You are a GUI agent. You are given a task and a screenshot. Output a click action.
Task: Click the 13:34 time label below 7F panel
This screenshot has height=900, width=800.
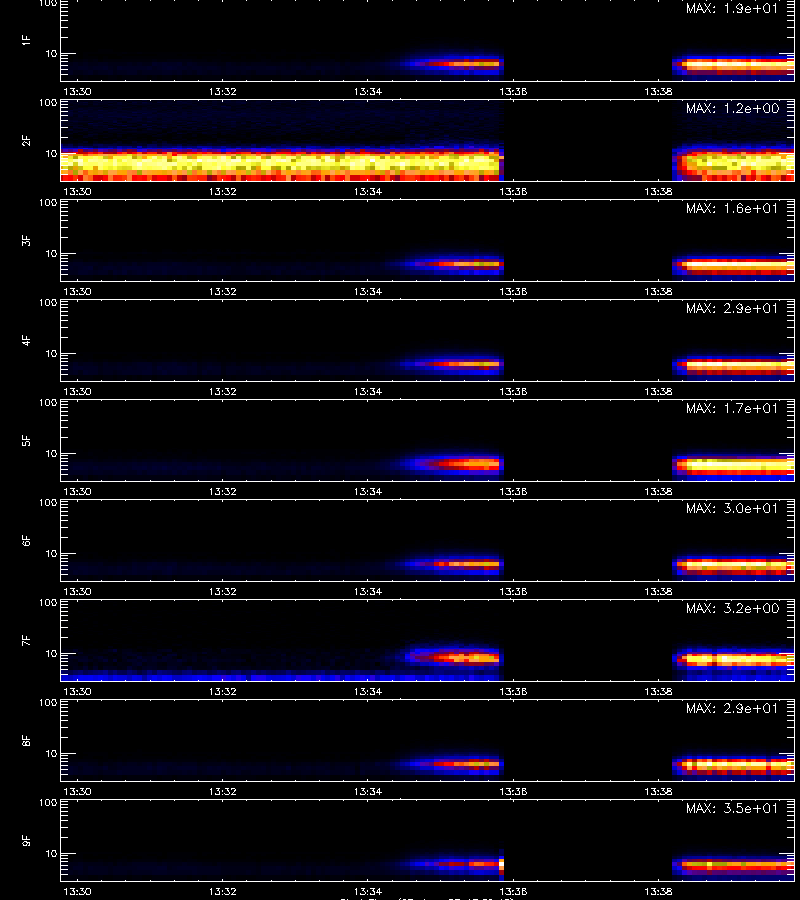tap(367, 691)
